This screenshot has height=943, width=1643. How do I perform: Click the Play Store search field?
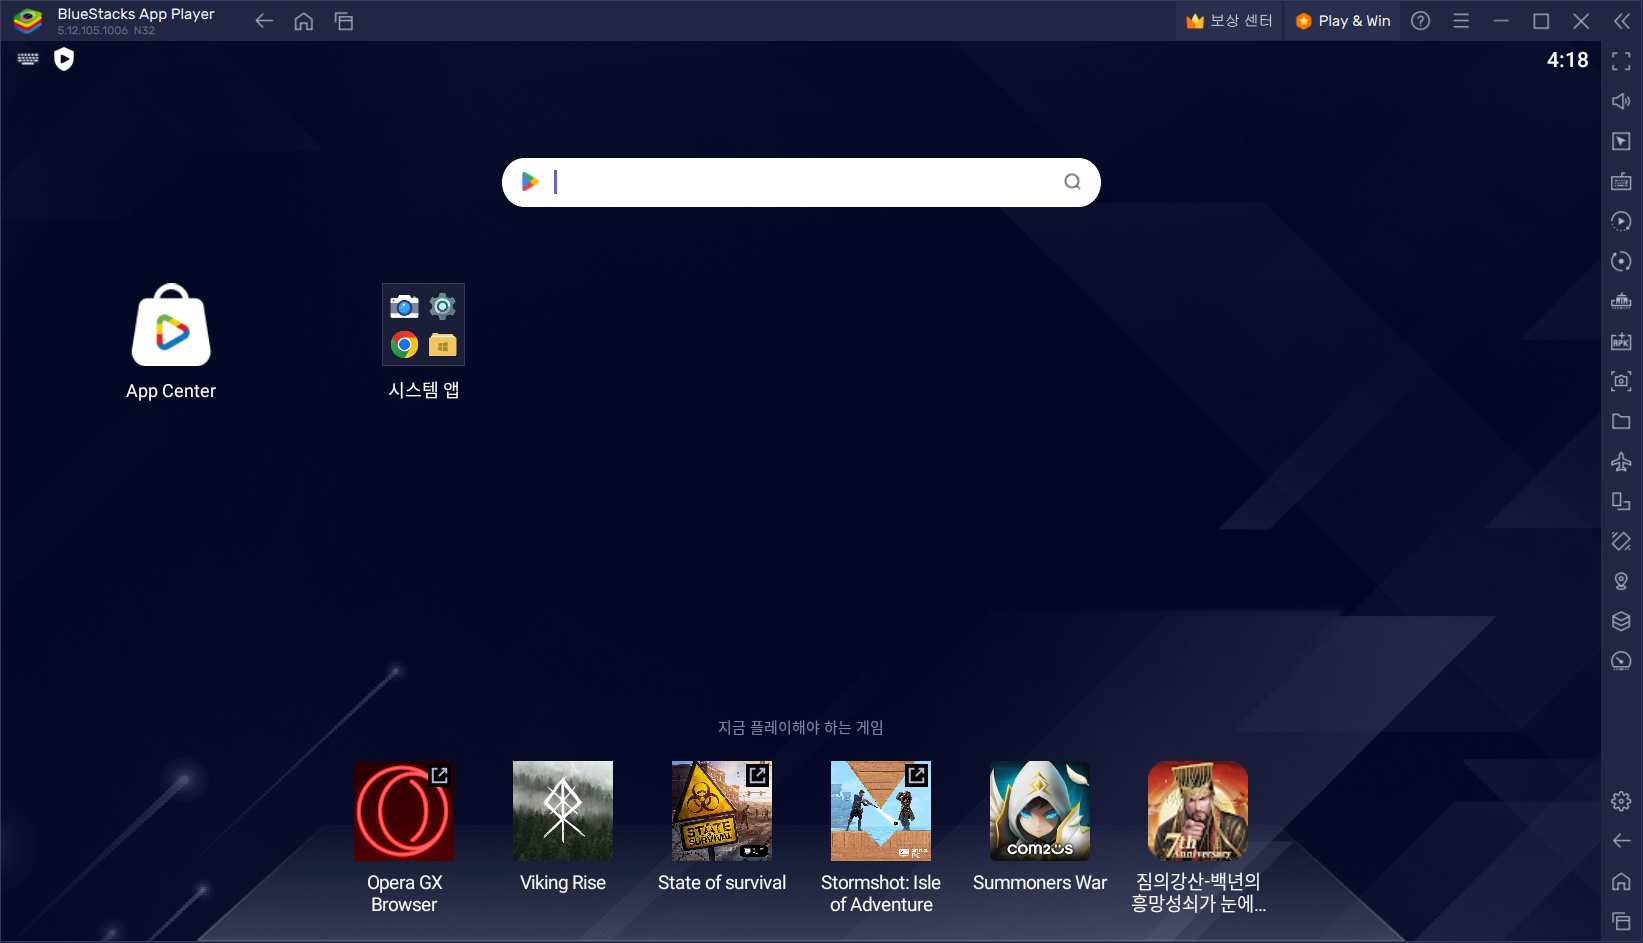[x=801, y=182]
